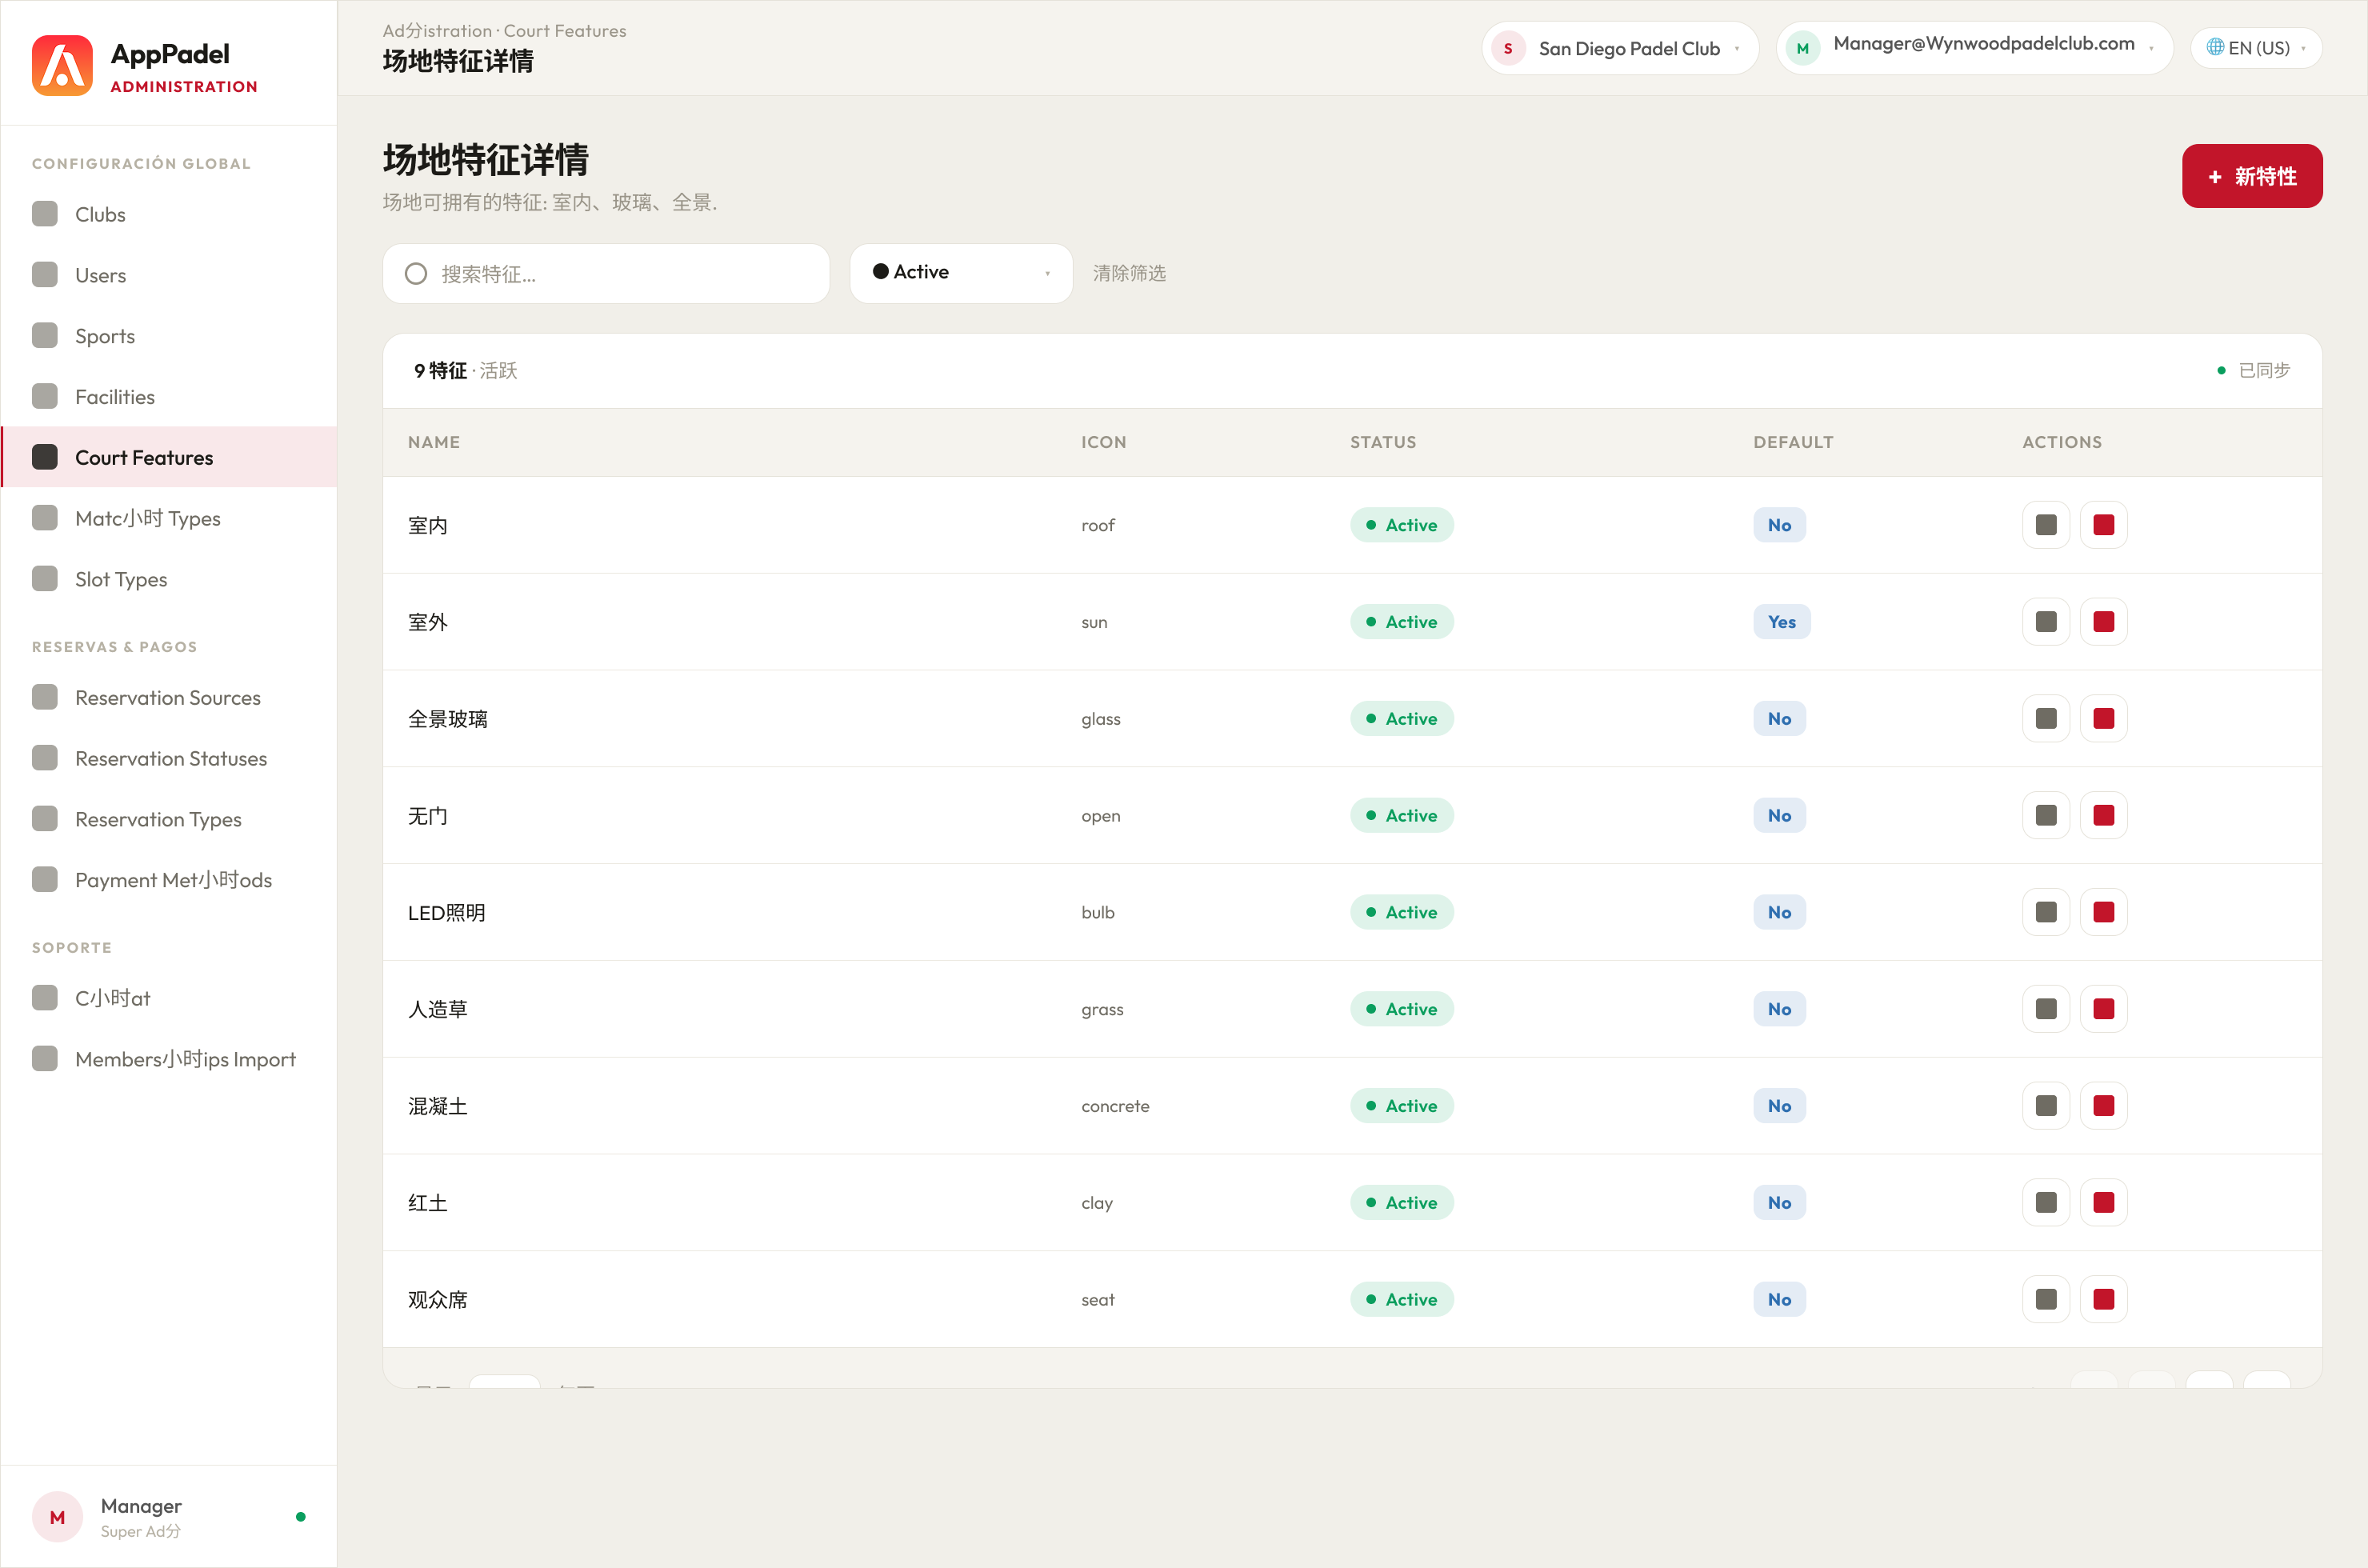
Task: Click the red 新特性 add button
Action: pos(2251,176)
